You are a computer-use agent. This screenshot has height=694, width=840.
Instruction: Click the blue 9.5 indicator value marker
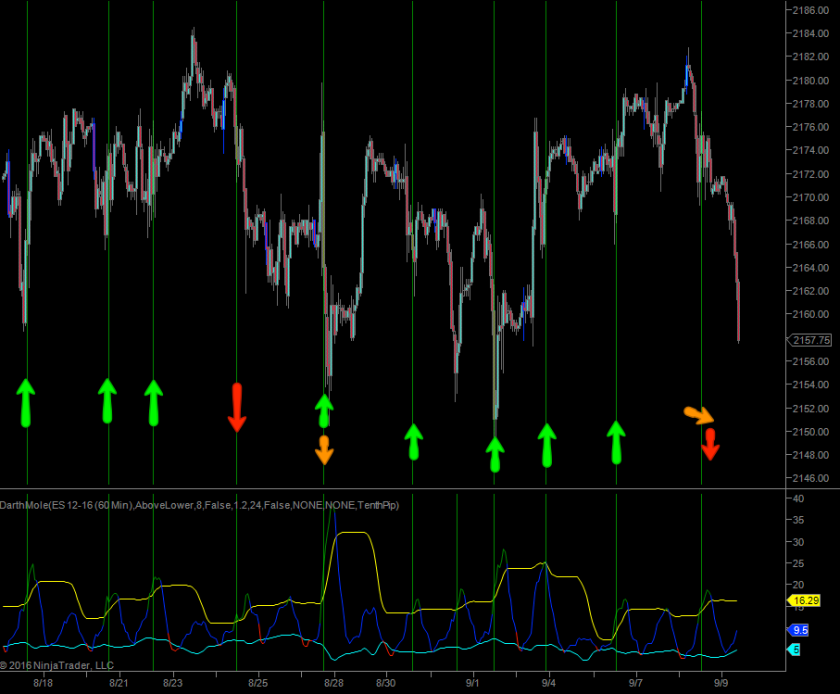click(798, 630)
